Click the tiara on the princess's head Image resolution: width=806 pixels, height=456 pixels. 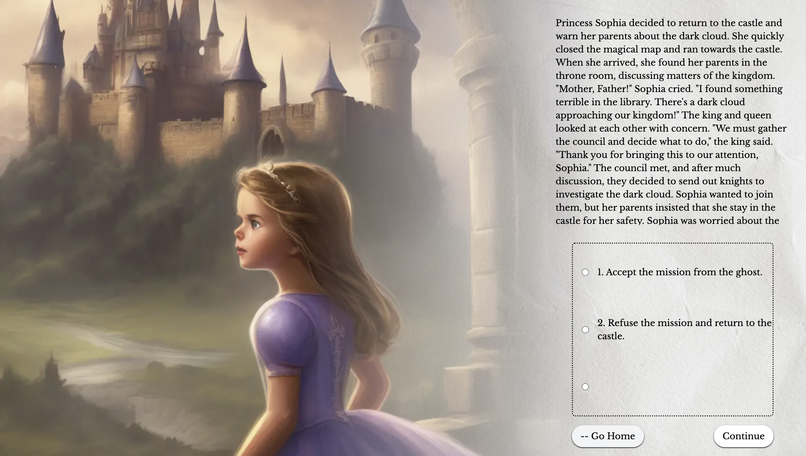coord(283,180)
